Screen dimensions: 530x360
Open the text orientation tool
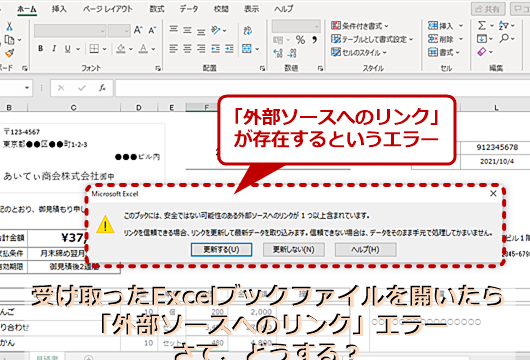216,30
